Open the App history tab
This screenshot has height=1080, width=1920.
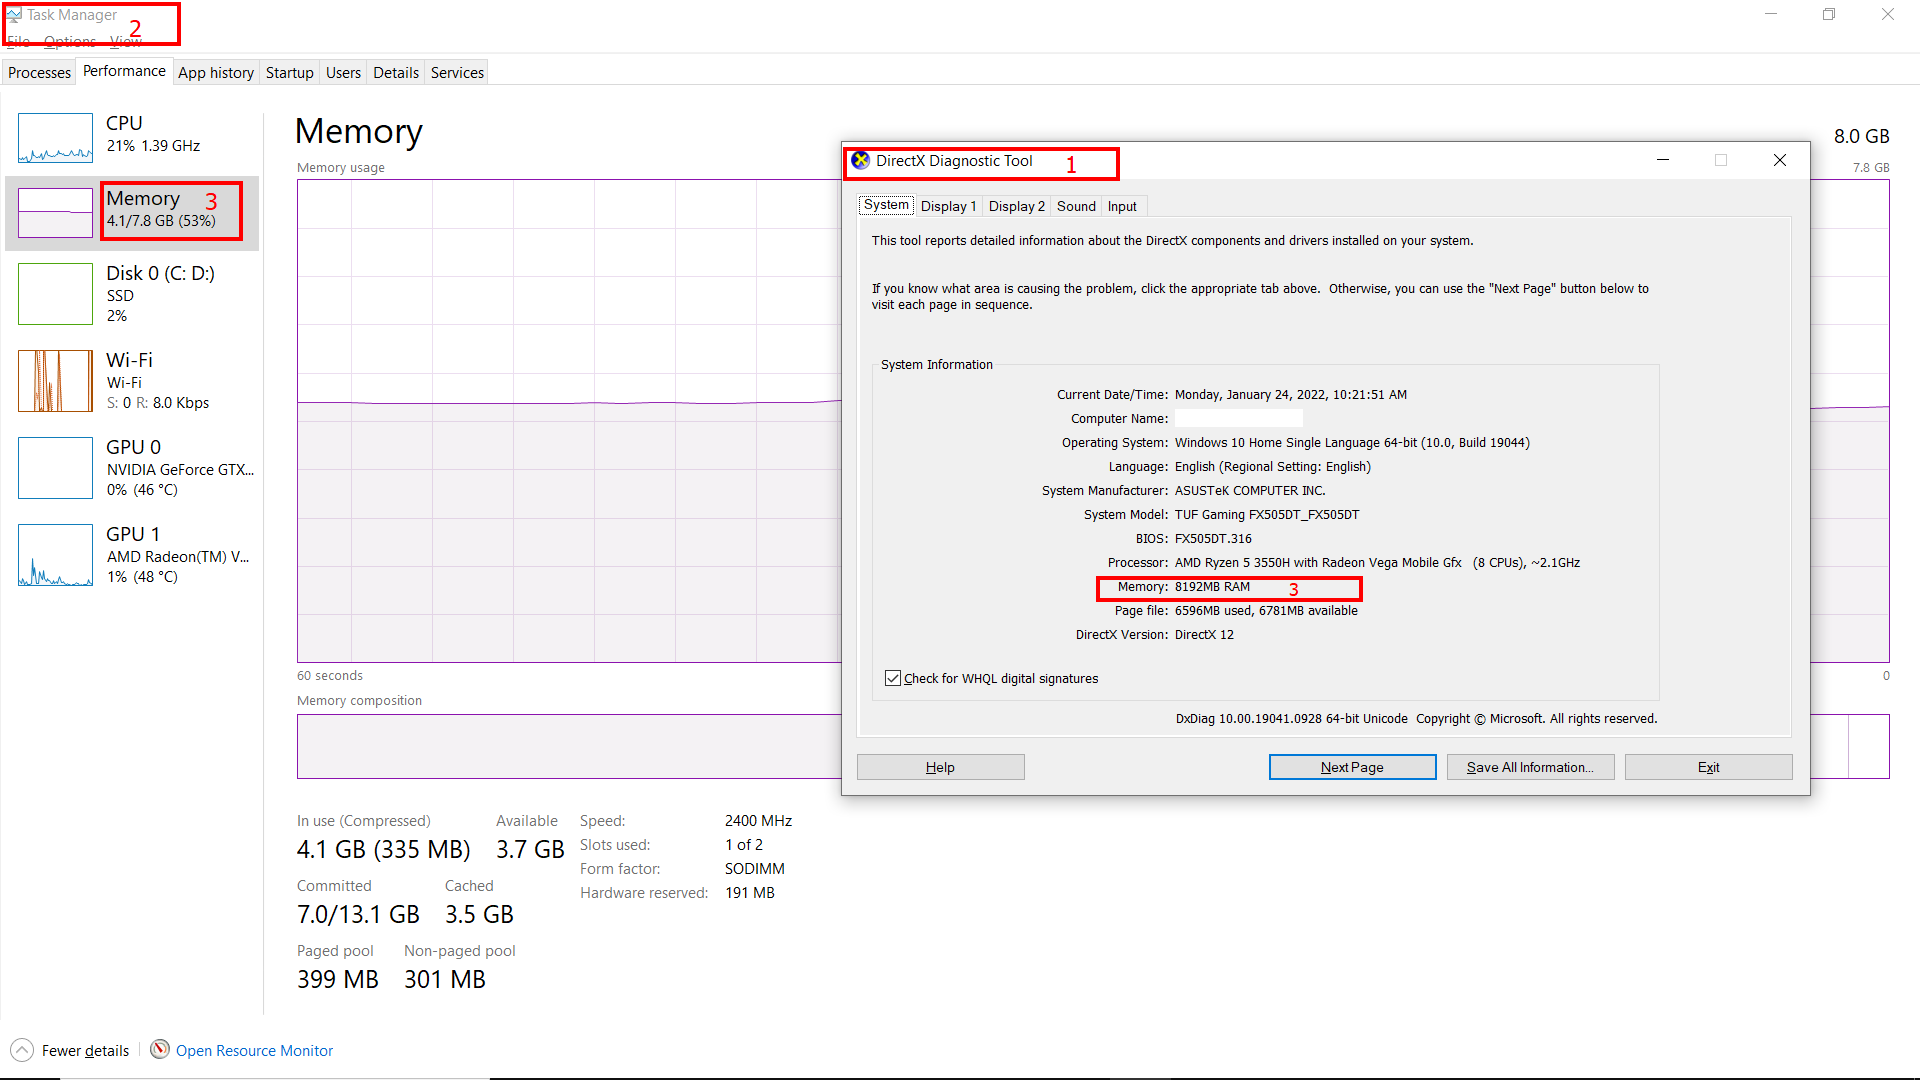(x=216, y=72)
